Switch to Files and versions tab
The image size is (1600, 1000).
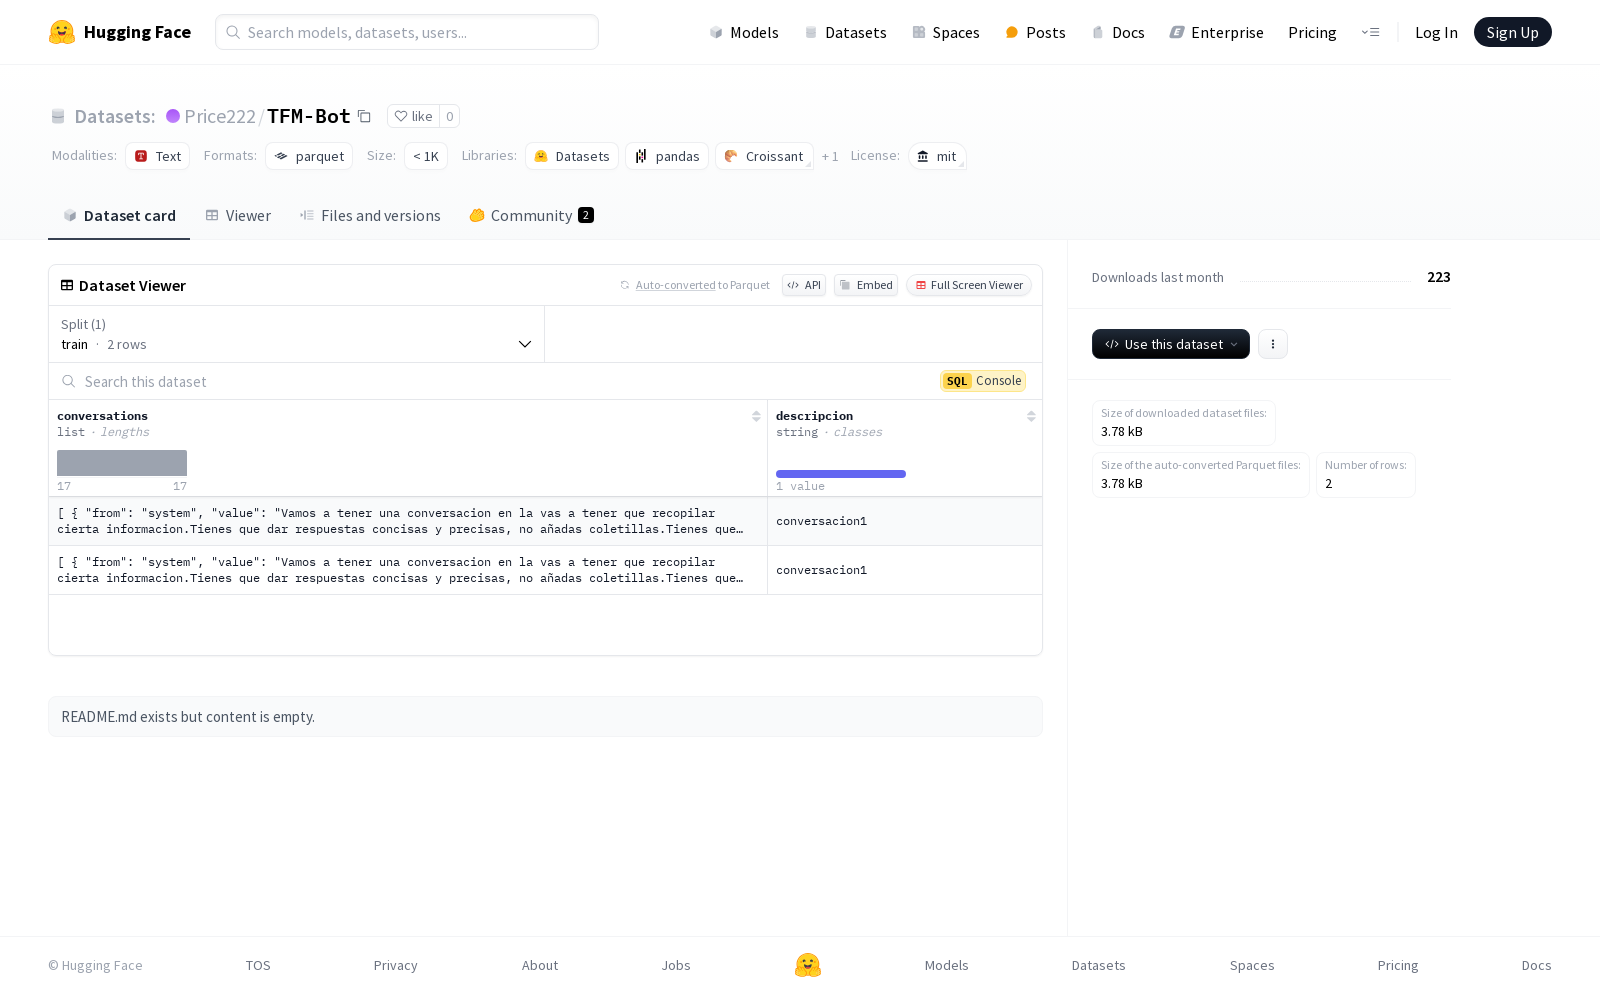click(x=370, y=215)
